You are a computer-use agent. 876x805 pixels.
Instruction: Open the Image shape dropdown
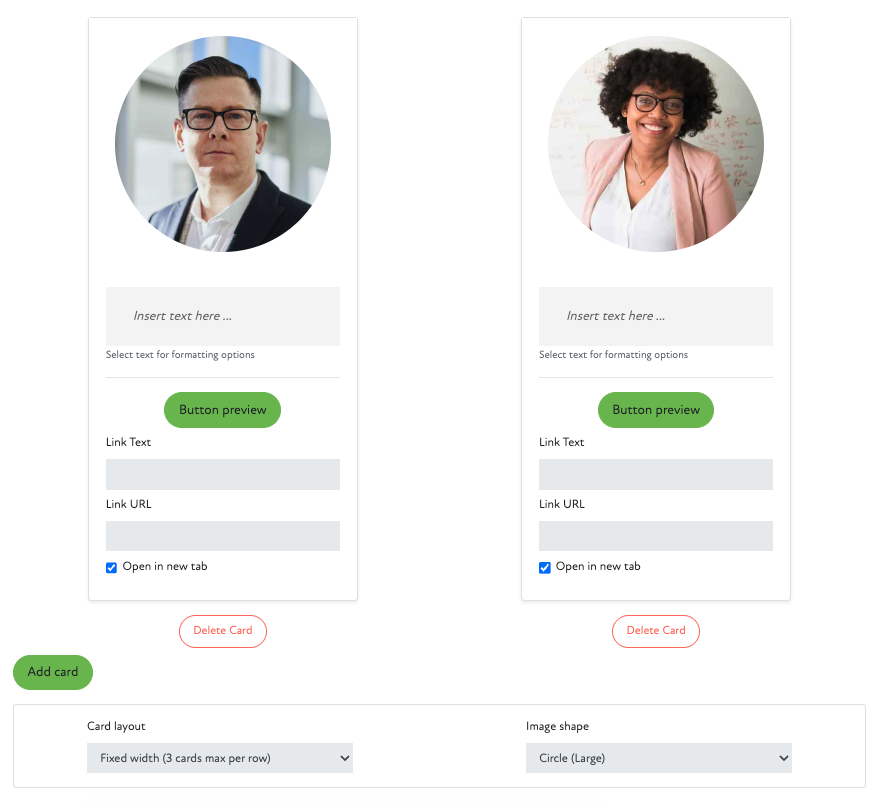[x=659, y=758]
